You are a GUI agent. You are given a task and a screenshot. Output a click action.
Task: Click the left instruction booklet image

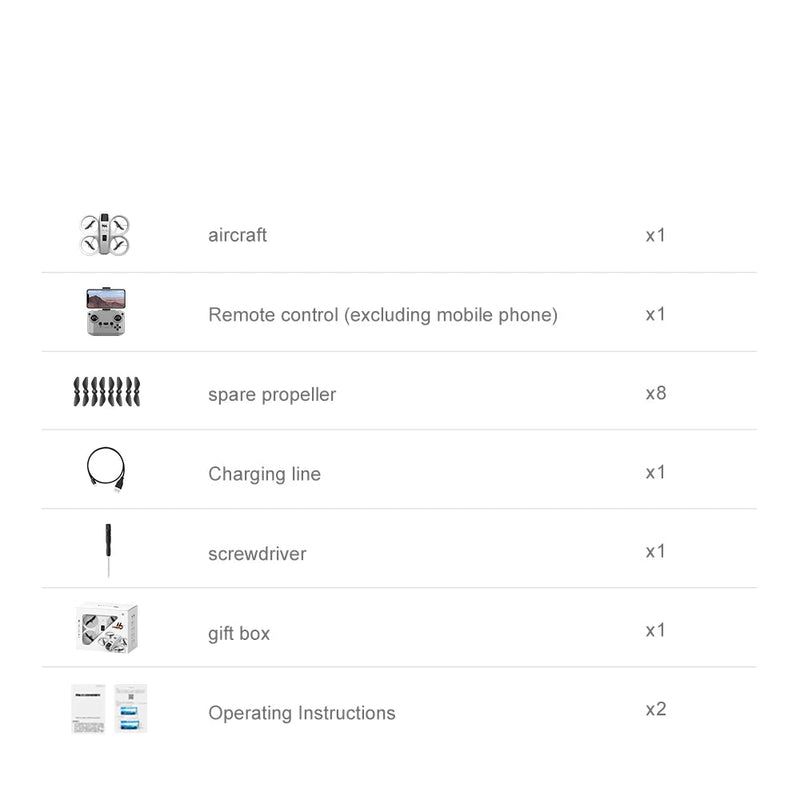pyautogui.click(x=88, y=709)
